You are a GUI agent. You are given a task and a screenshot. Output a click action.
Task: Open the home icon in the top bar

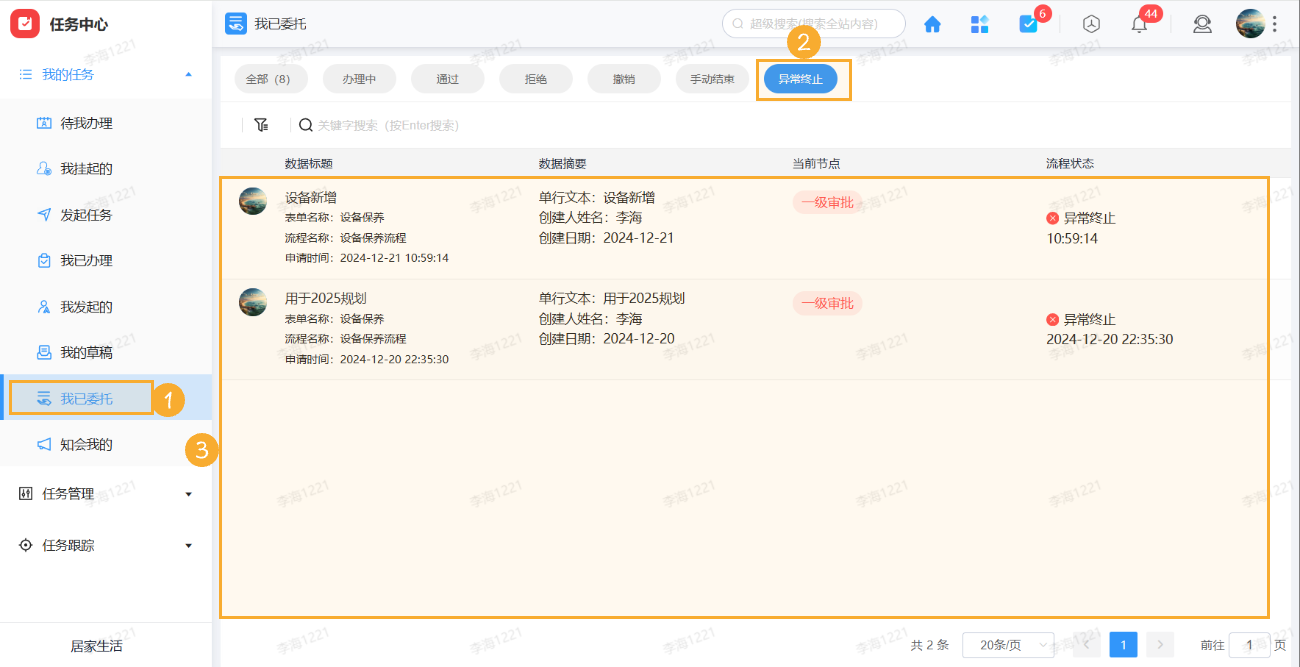(x=932, y=23)
